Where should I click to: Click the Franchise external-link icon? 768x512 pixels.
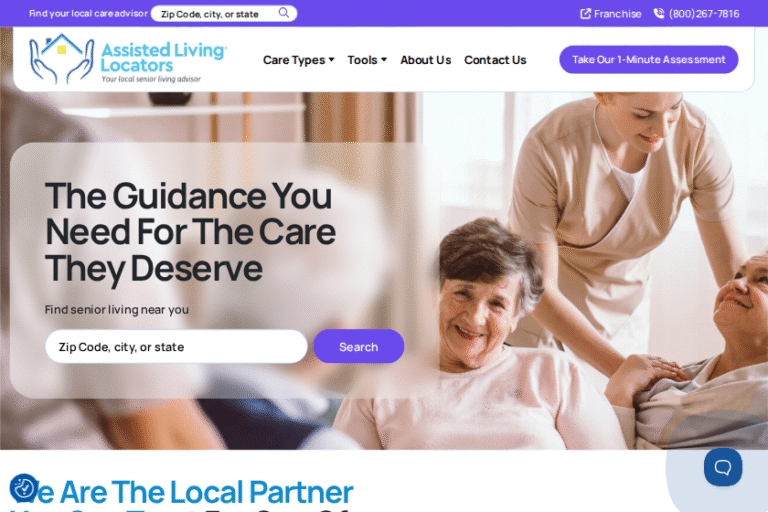click(585, 14)
